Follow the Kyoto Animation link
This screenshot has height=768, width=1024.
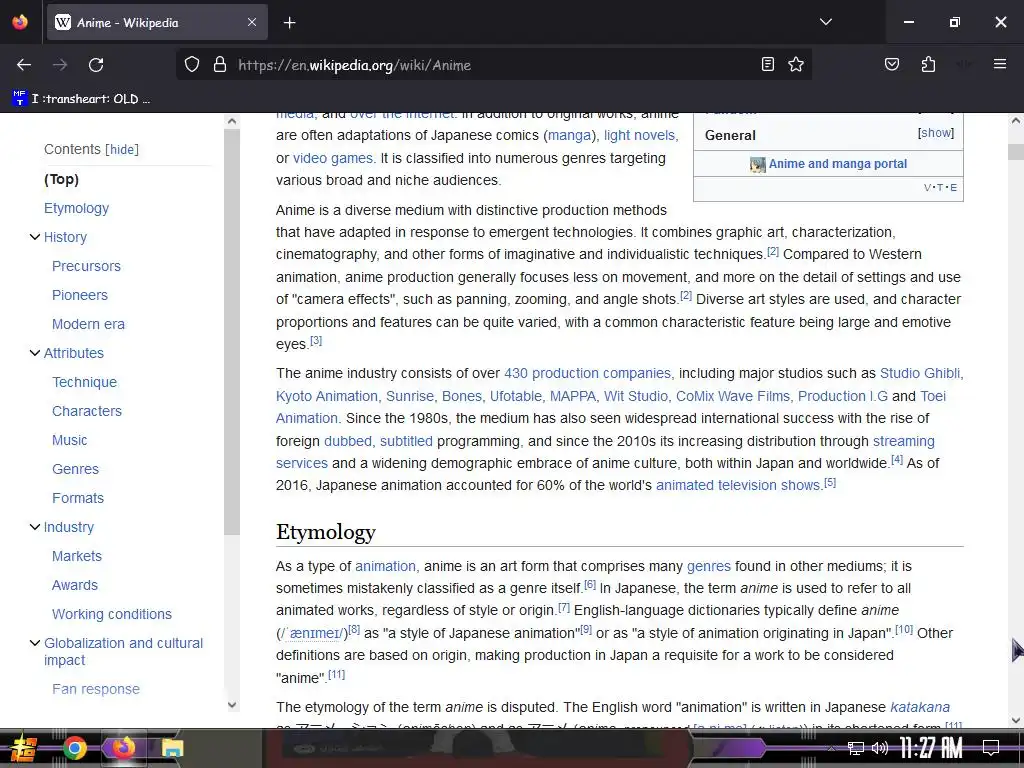pyautogui.click(x=327, y=396)
